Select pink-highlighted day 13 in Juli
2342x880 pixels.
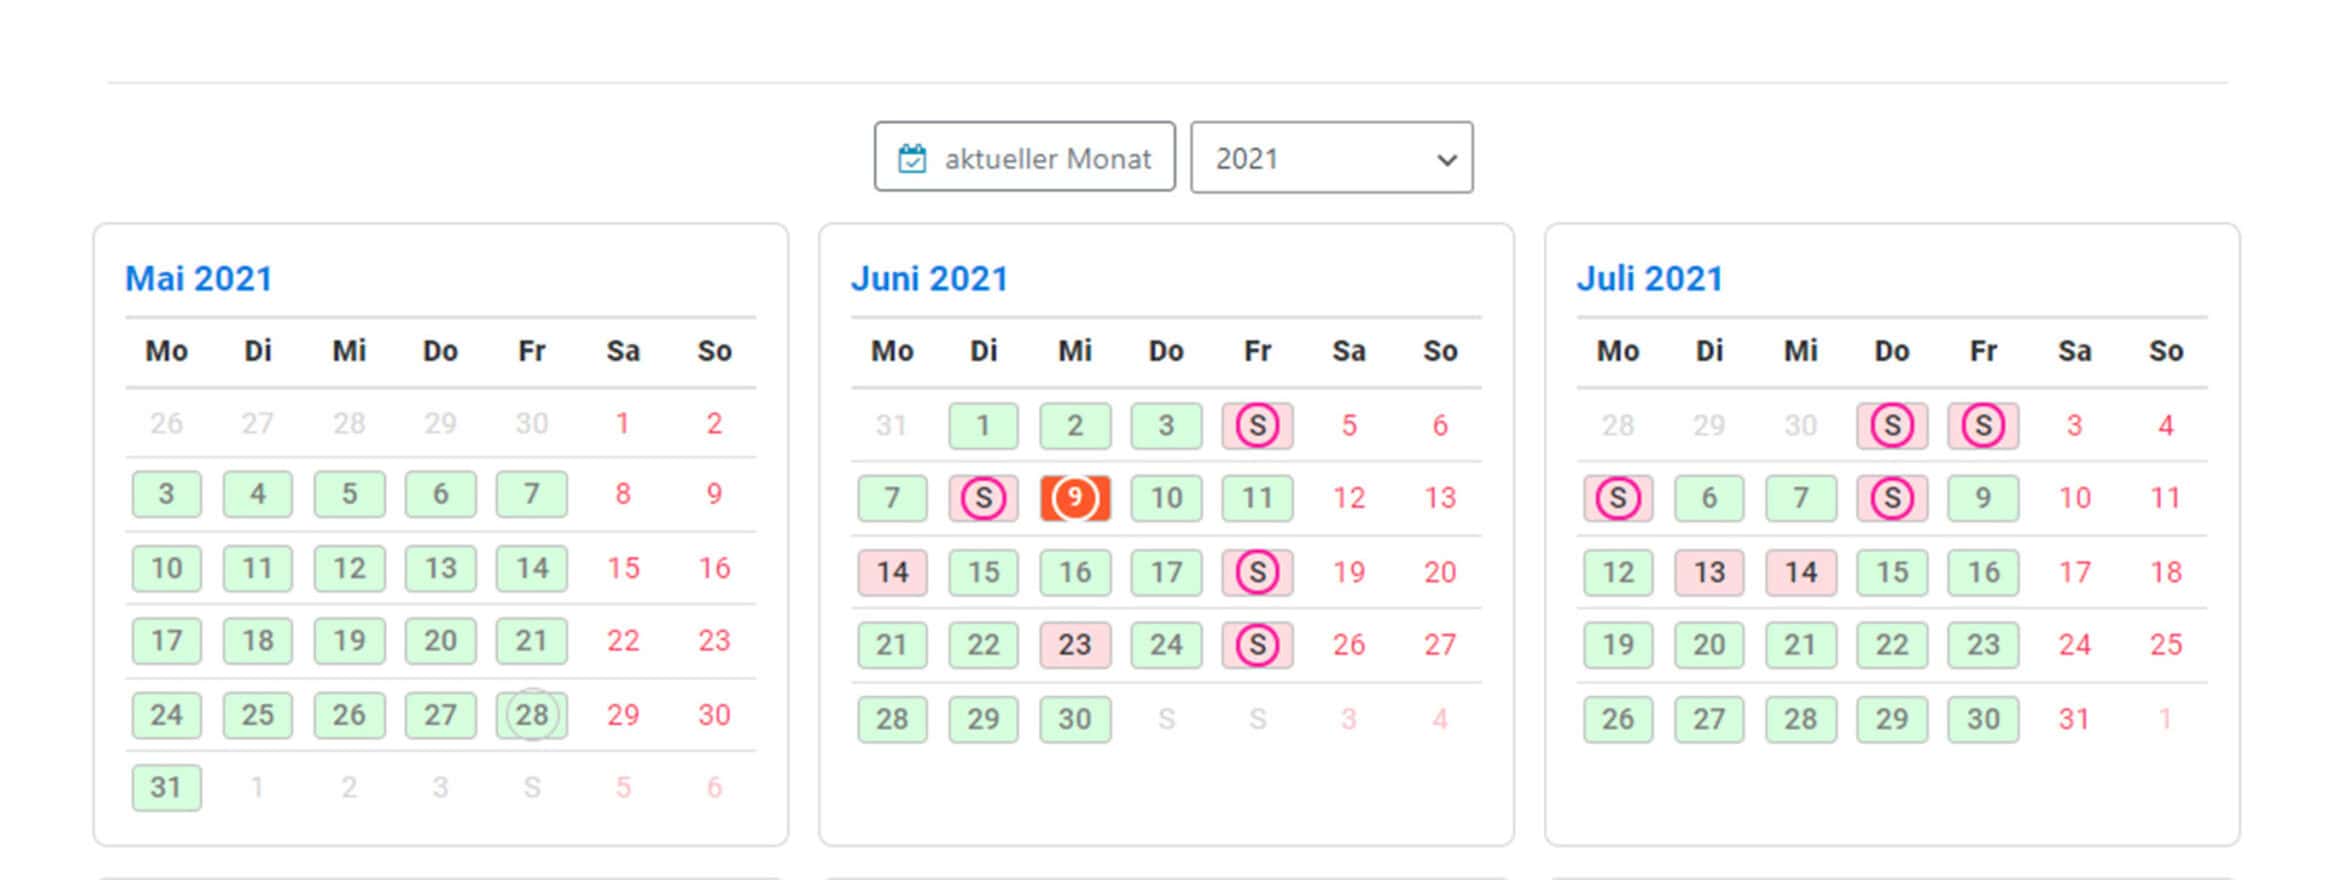pyautogui.click(x=1709, y=572)
